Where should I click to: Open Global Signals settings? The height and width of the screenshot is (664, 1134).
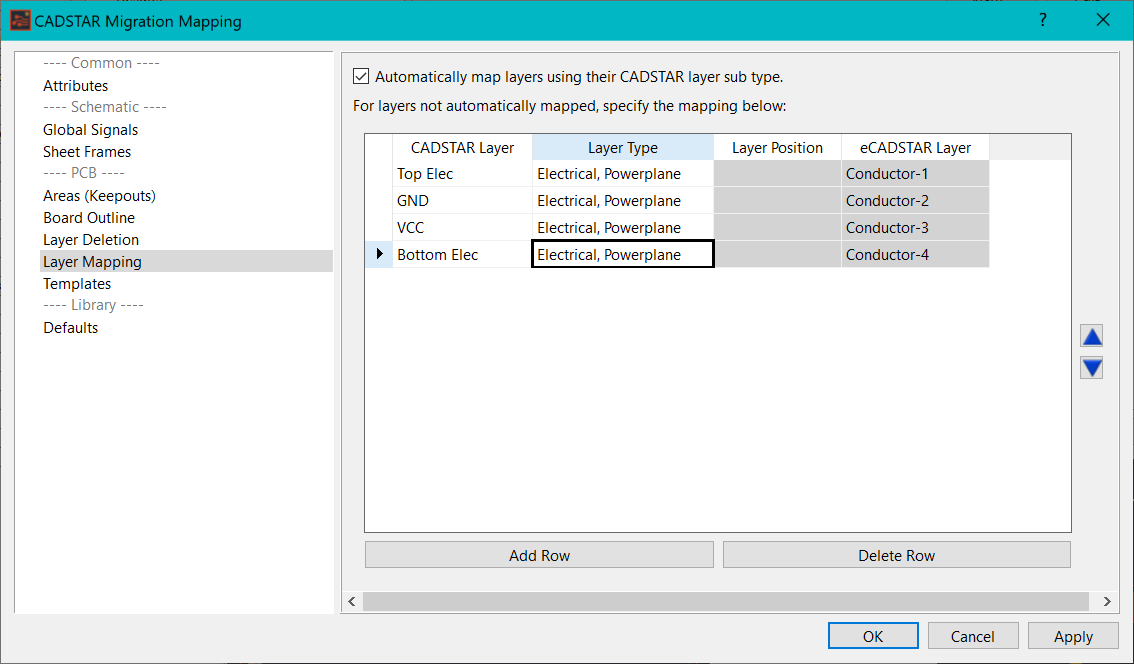pyautogui.click(x=90, y=129)
